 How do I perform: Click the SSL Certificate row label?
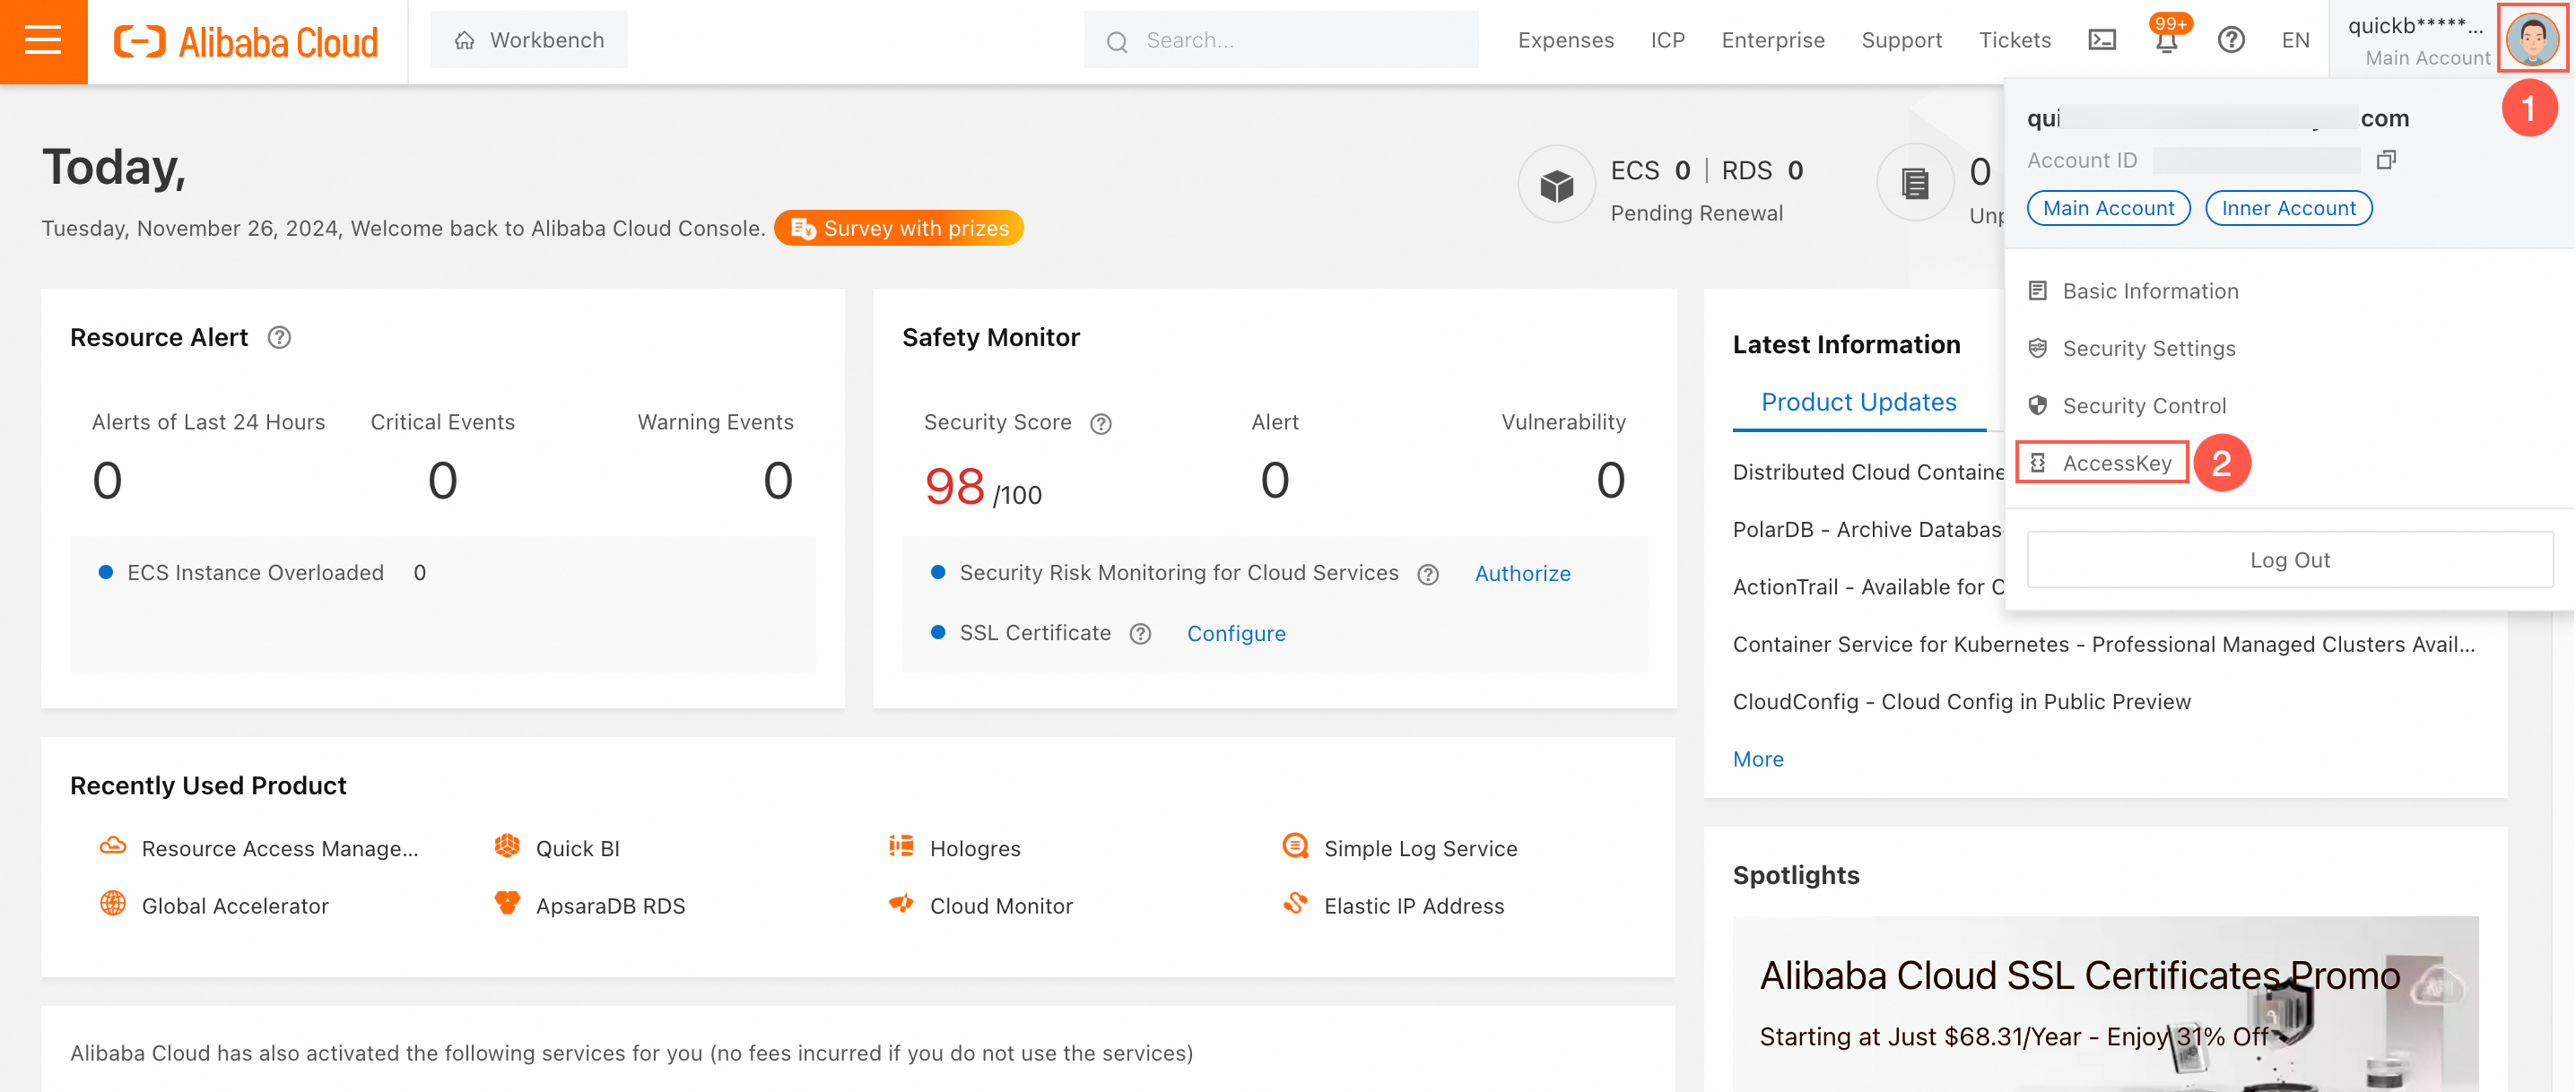coord(1035,633)
